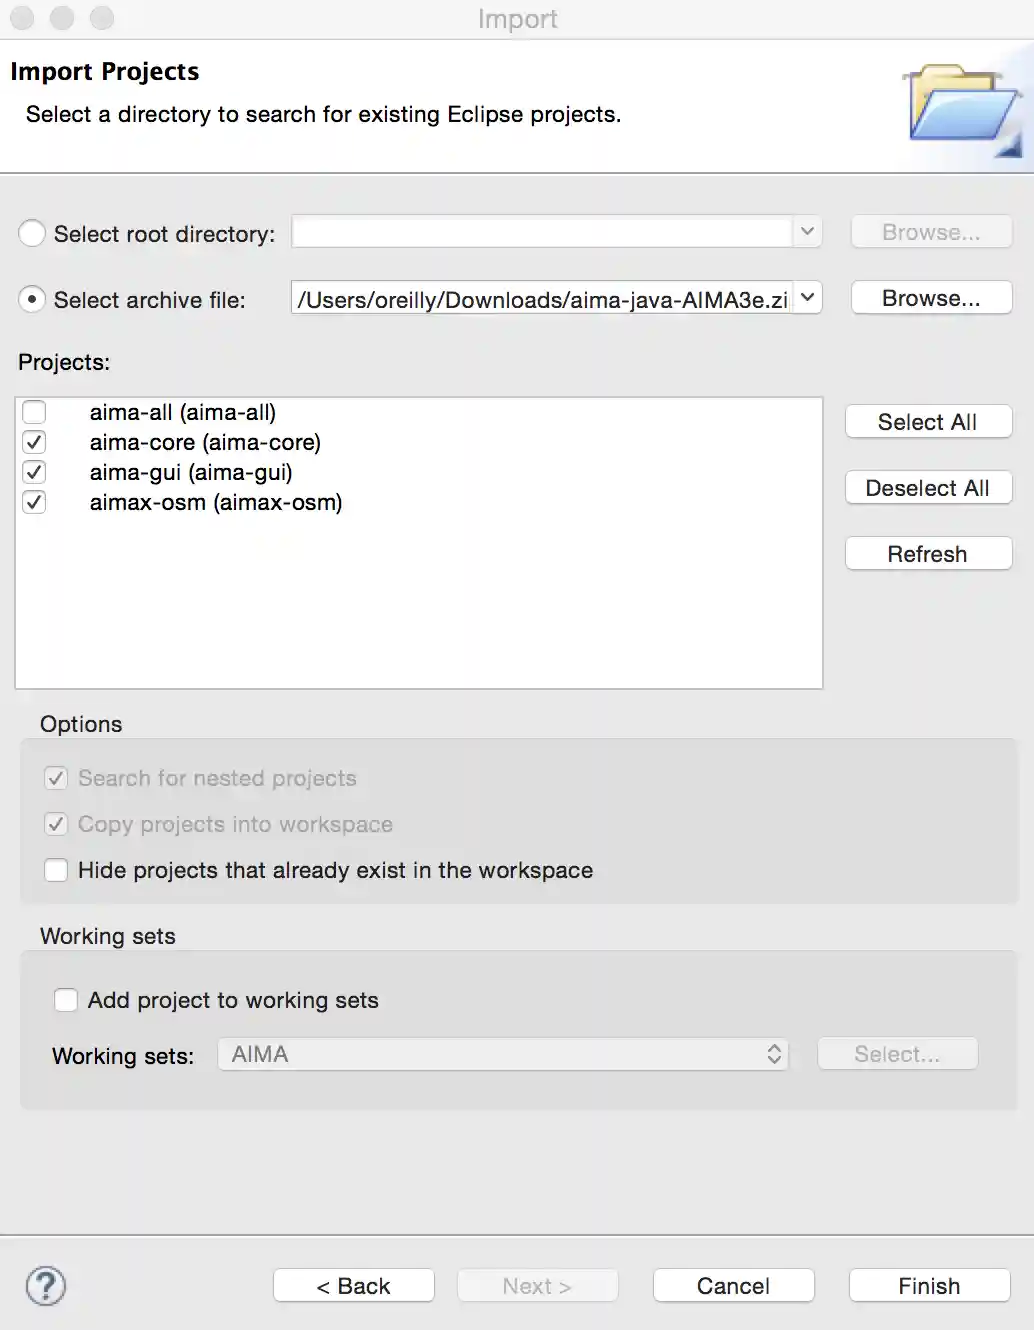Refresh the projects list
Viewport: 1034px width, 1330px height.
[x=928, y=554]
